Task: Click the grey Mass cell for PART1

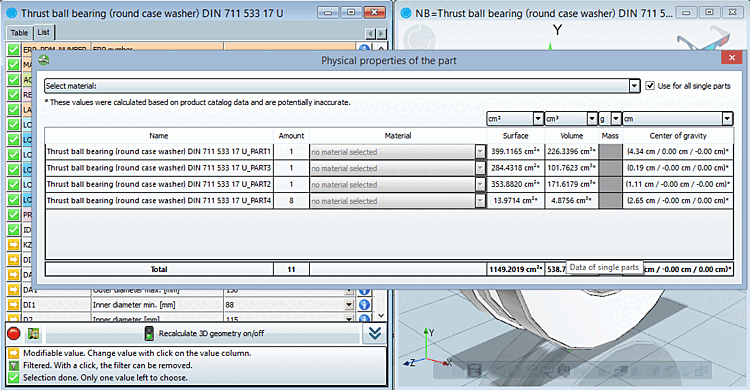Action: pos(610,152)
